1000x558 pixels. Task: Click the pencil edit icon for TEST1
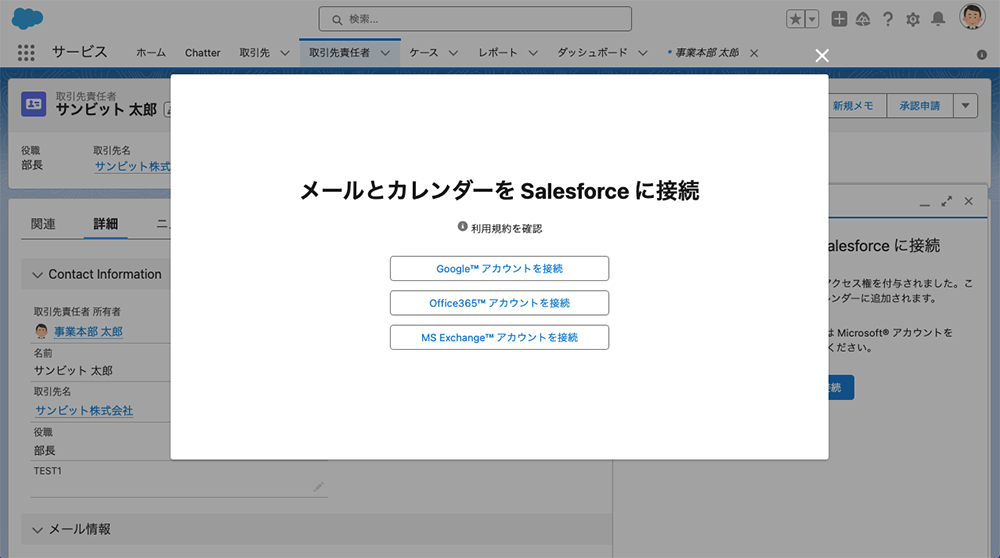tap(318, 487)
